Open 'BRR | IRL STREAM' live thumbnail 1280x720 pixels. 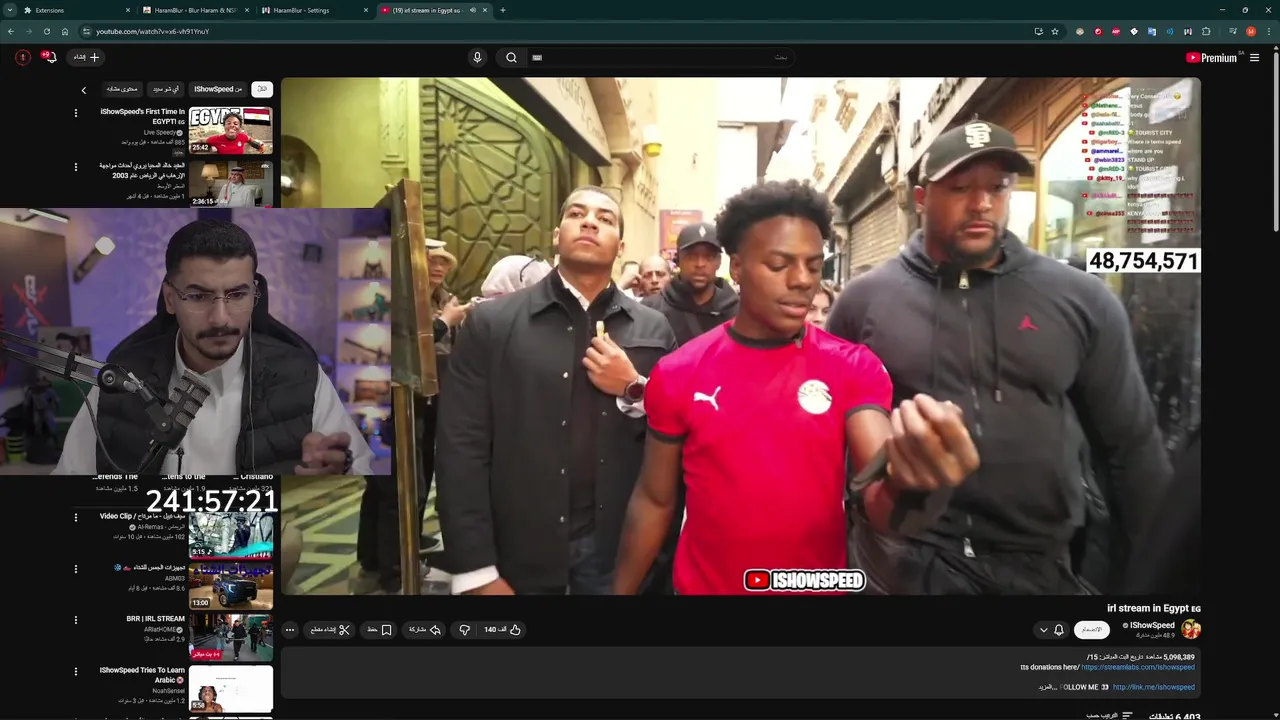[x=231, y=637]
